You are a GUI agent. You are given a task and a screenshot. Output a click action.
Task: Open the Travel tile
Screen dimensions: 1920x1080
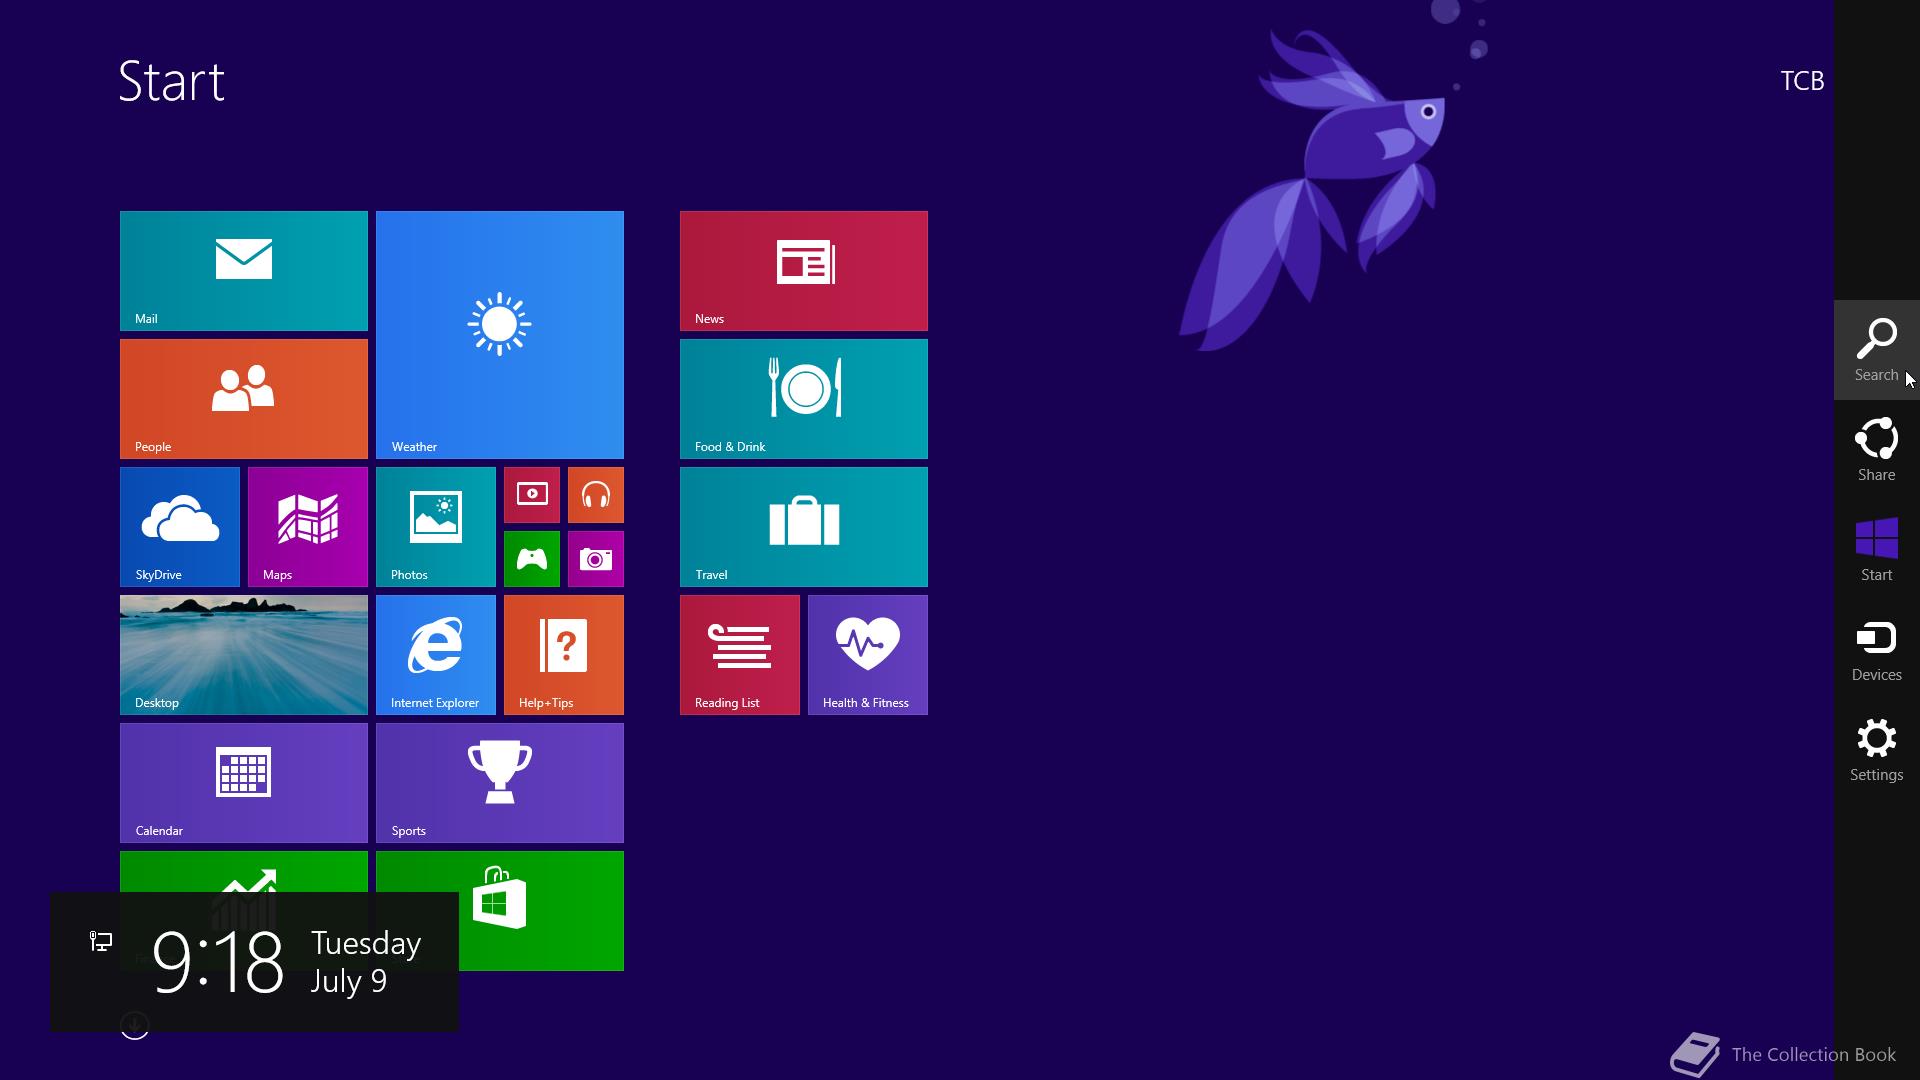(x=804, y=527)
